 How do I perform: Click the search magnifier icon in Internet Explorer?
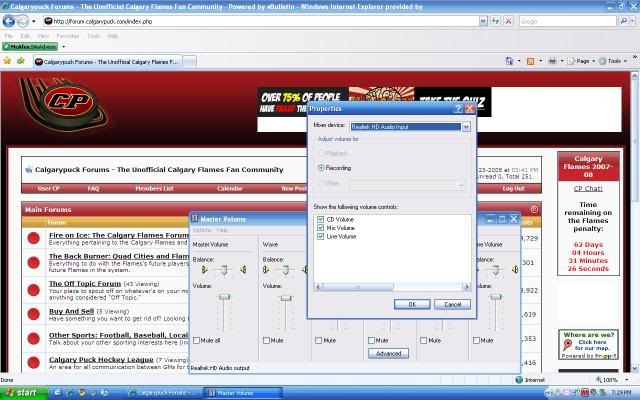624,21
